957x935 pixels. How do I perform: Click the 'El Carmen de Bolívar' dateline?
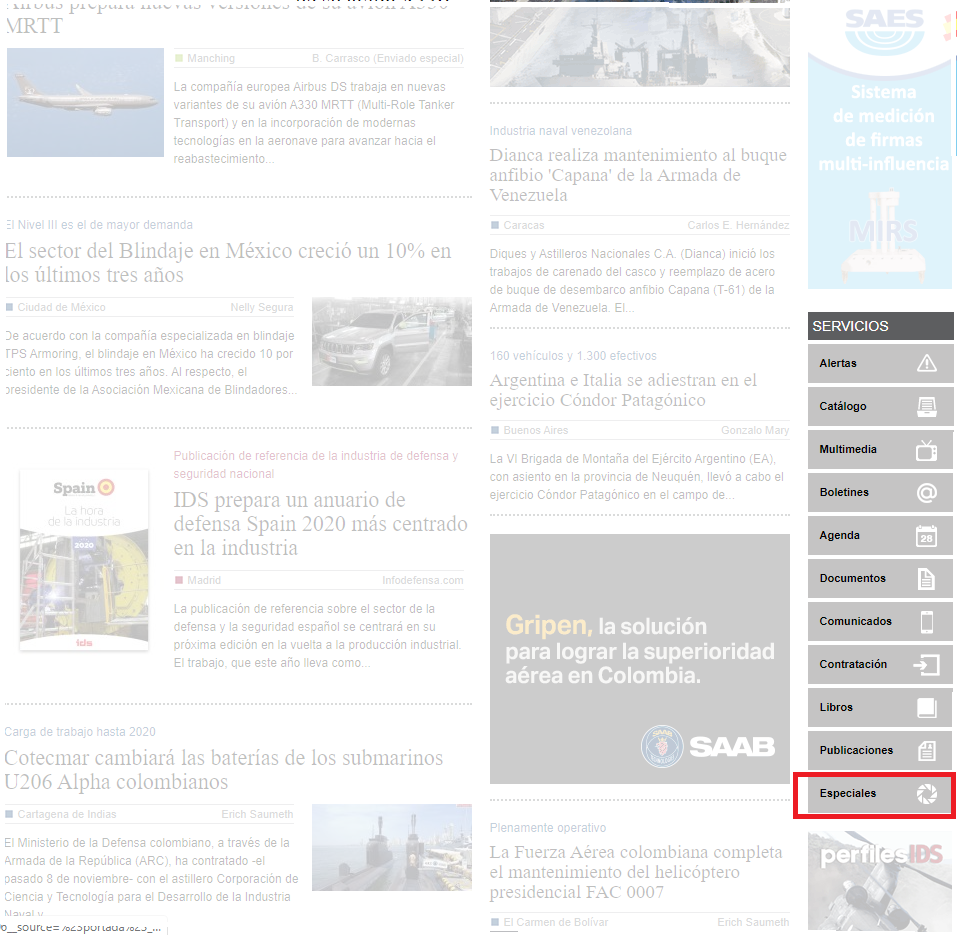coord(555,922)
